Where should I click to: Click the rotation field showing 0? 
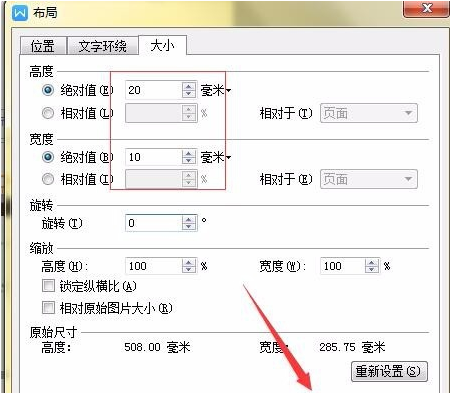click(x=154, y=223)
